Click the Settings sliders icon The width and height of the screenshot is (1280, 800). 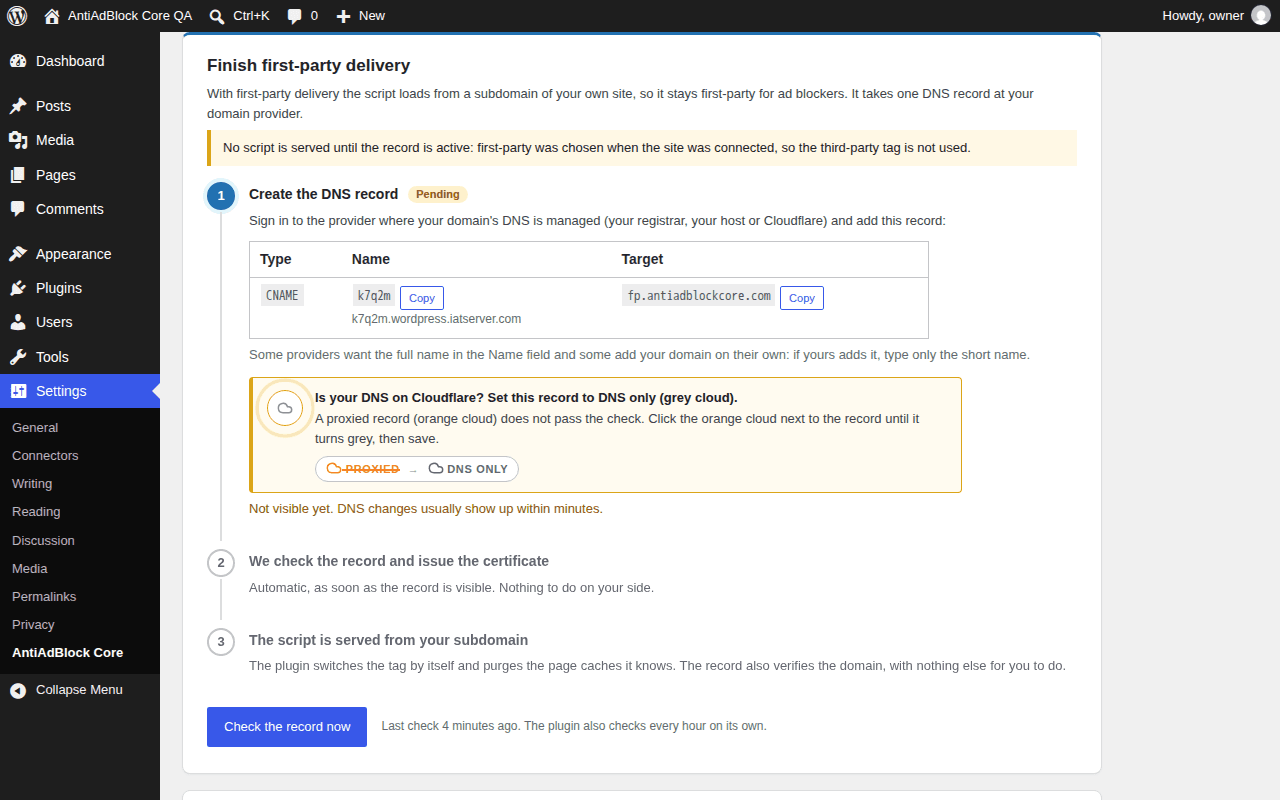(x=18, y=391)
